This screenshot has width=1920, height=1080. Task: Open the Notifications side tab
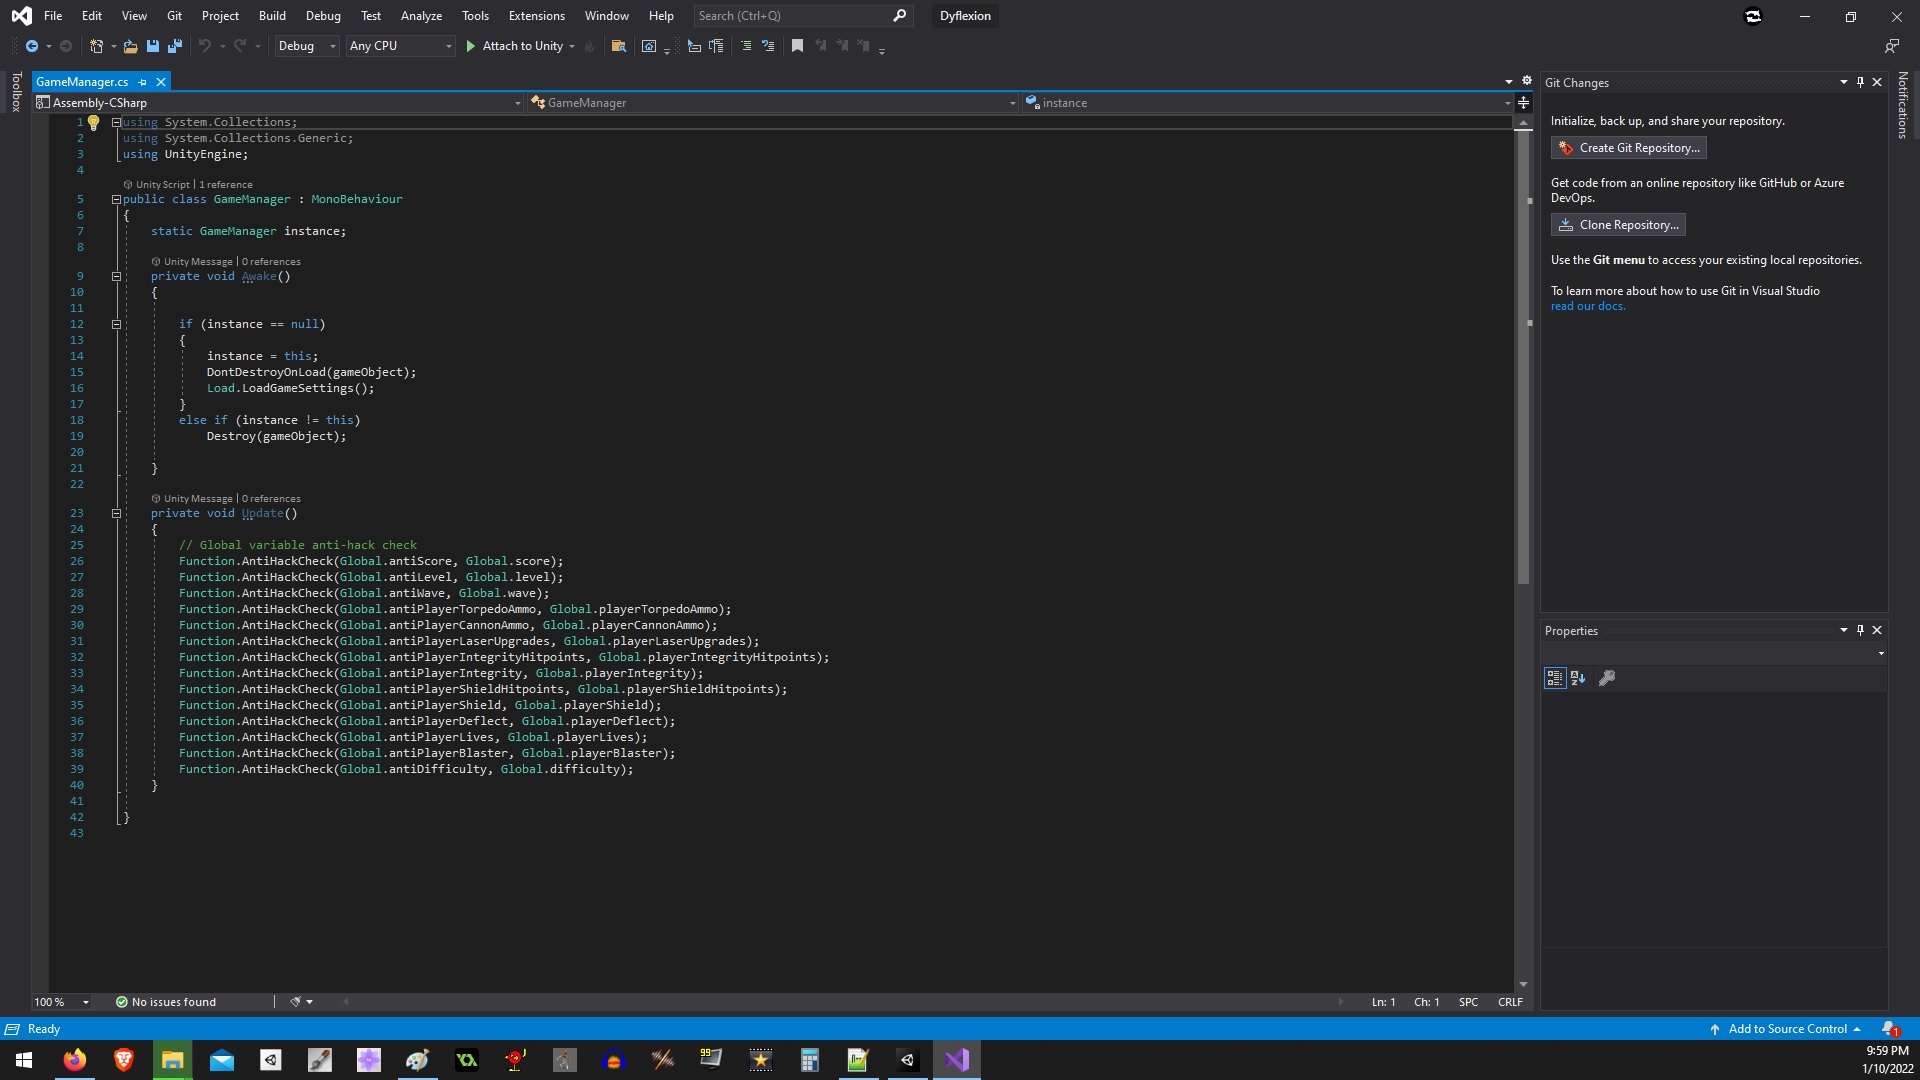[x=1903, y=105]
